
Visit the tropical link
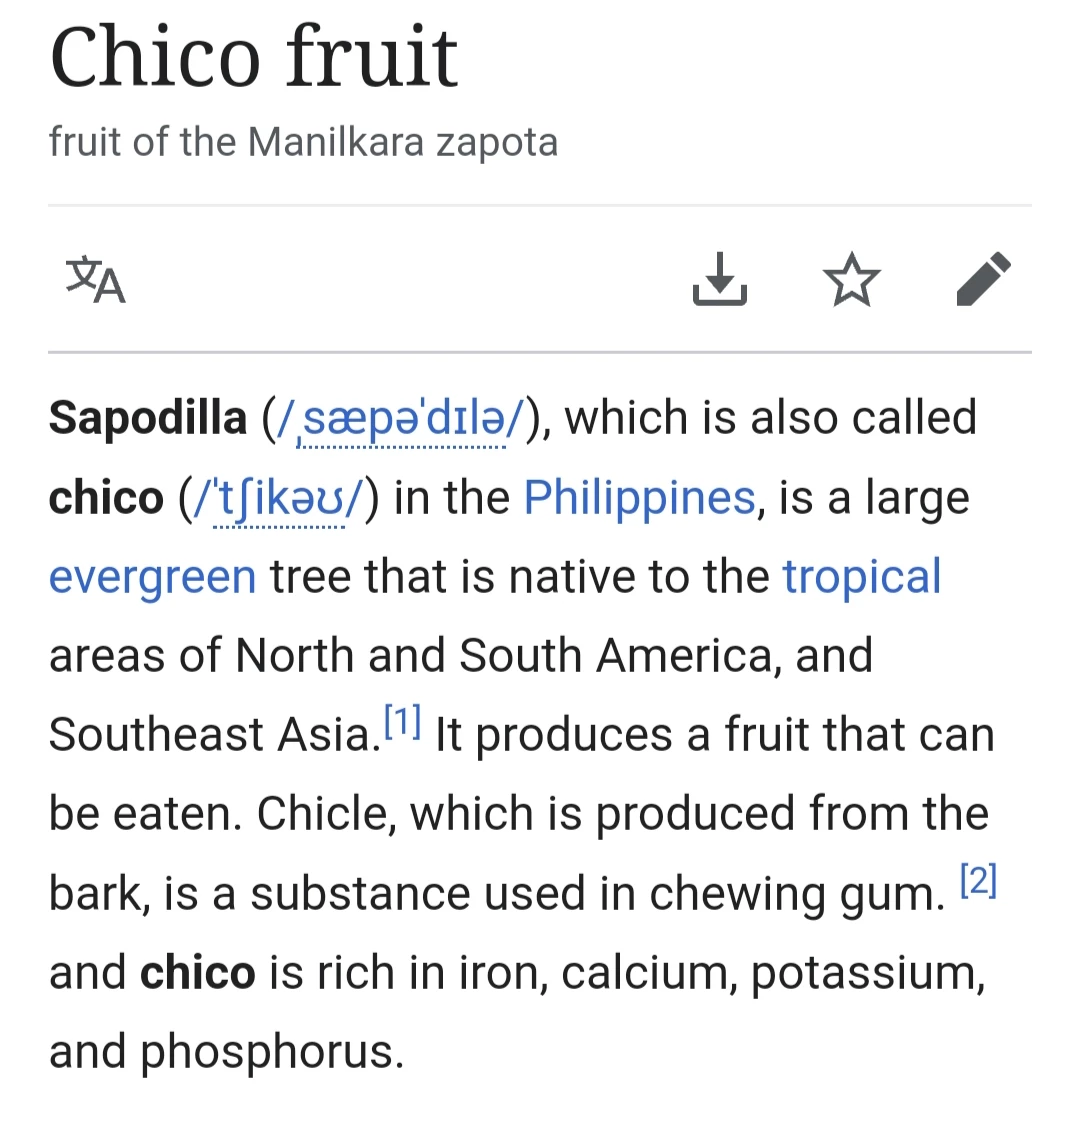click(x=861, y=578)
